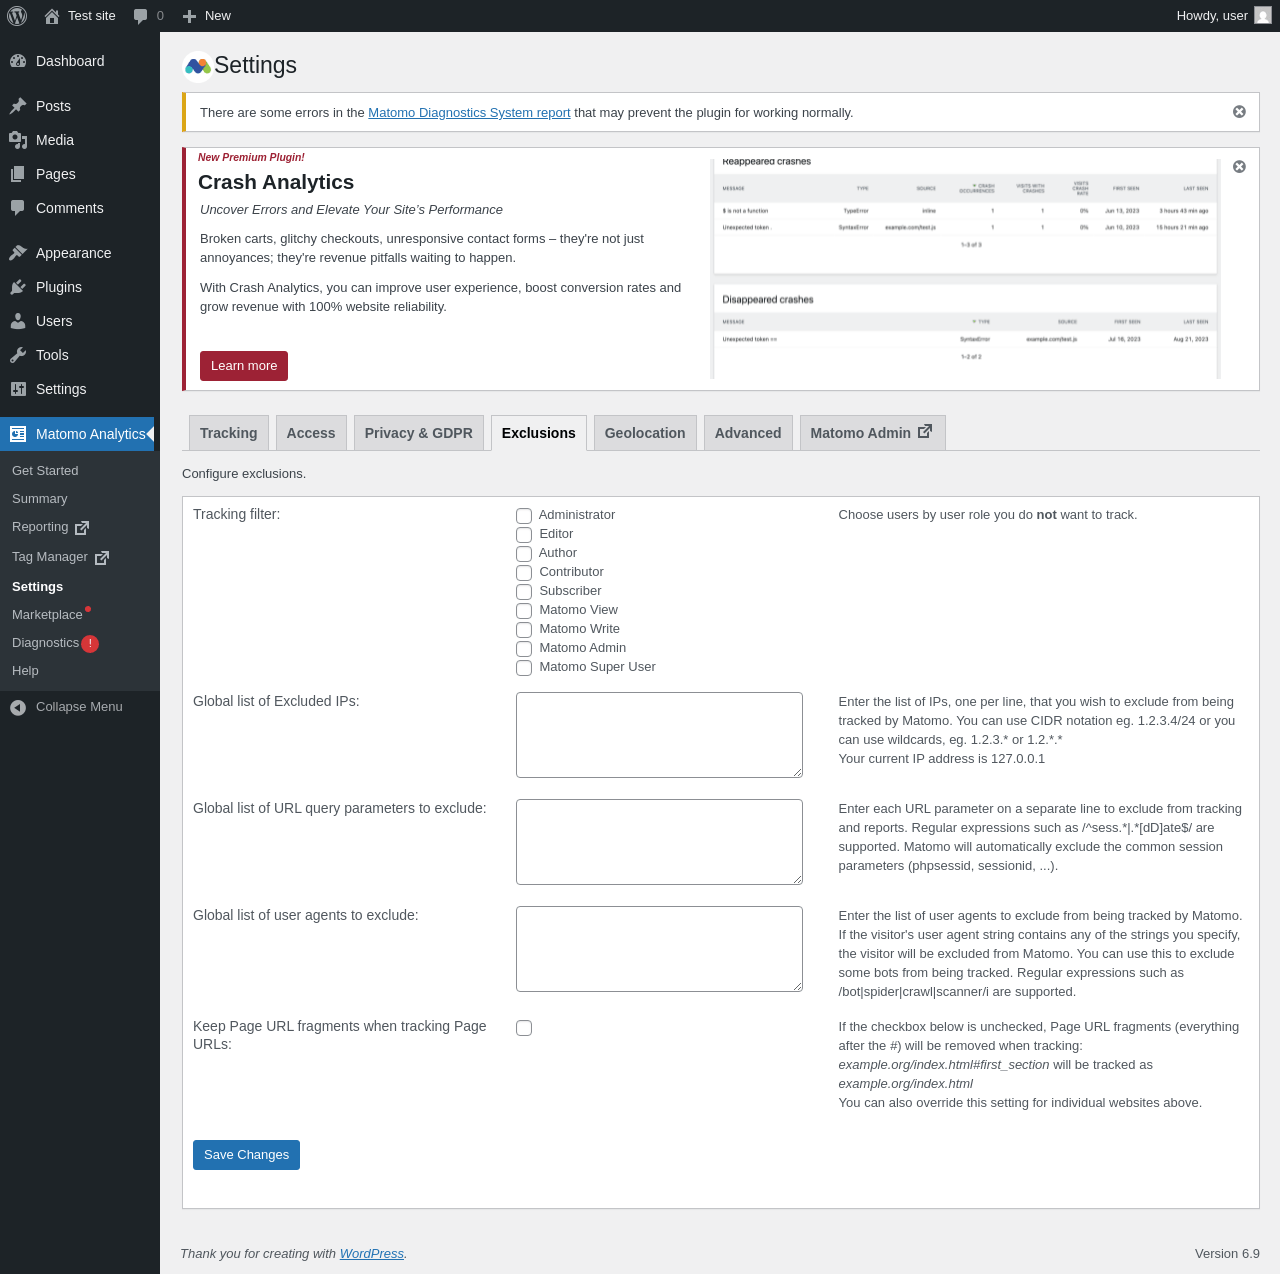Screen dimensions: 1280x1274
Task: Click the Appearance paintbrush icon
Action: click(x=18, y=253)
